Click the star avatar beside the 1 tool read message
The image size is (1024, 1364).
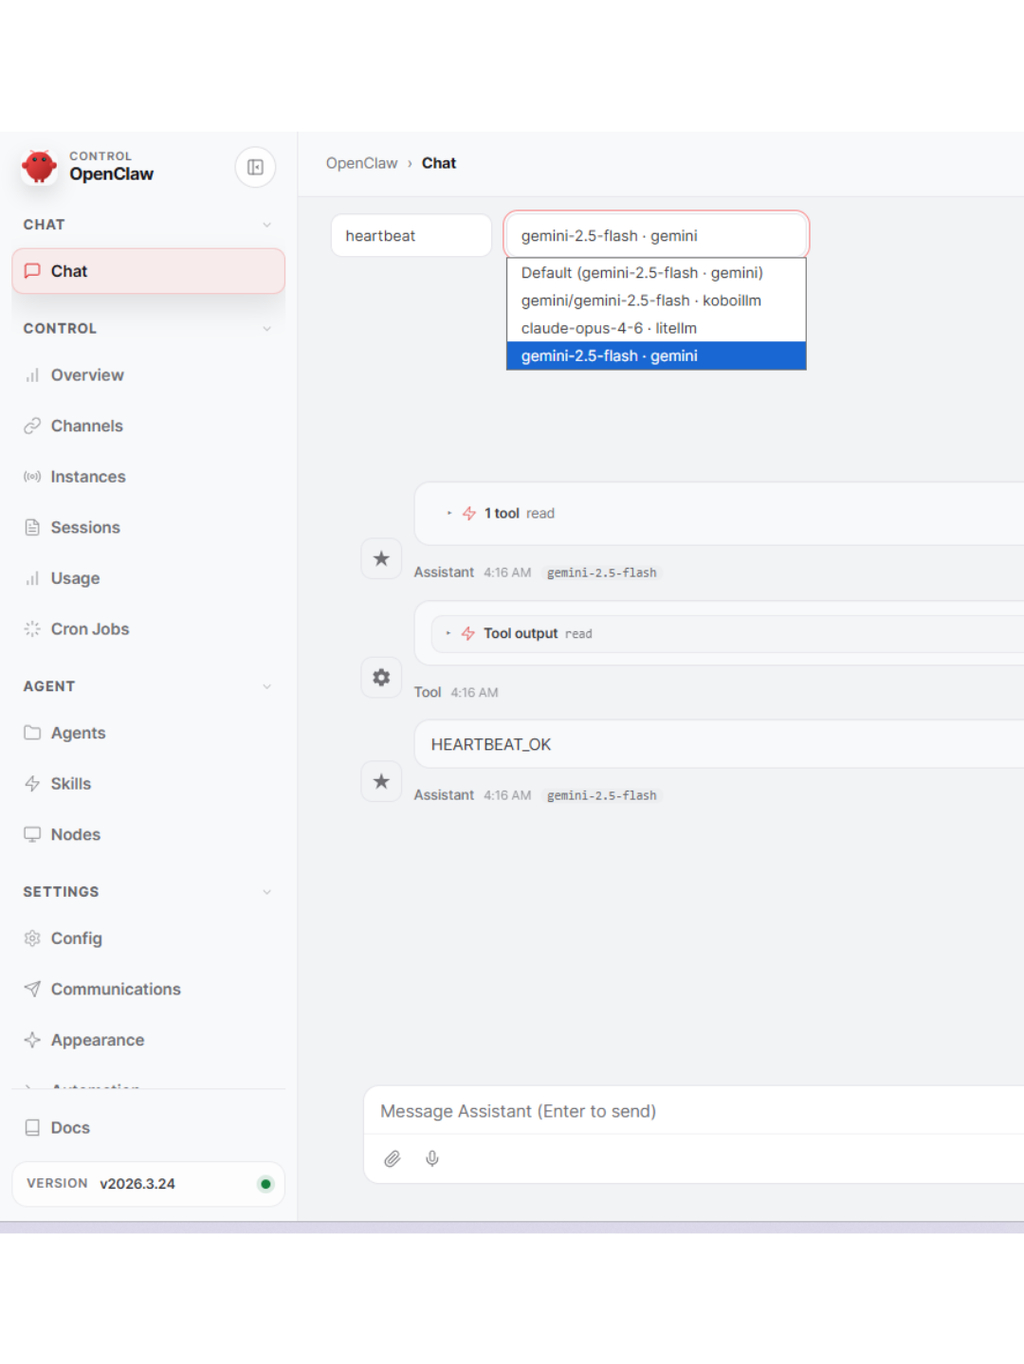pyautogui.click(x=381, y=558)
